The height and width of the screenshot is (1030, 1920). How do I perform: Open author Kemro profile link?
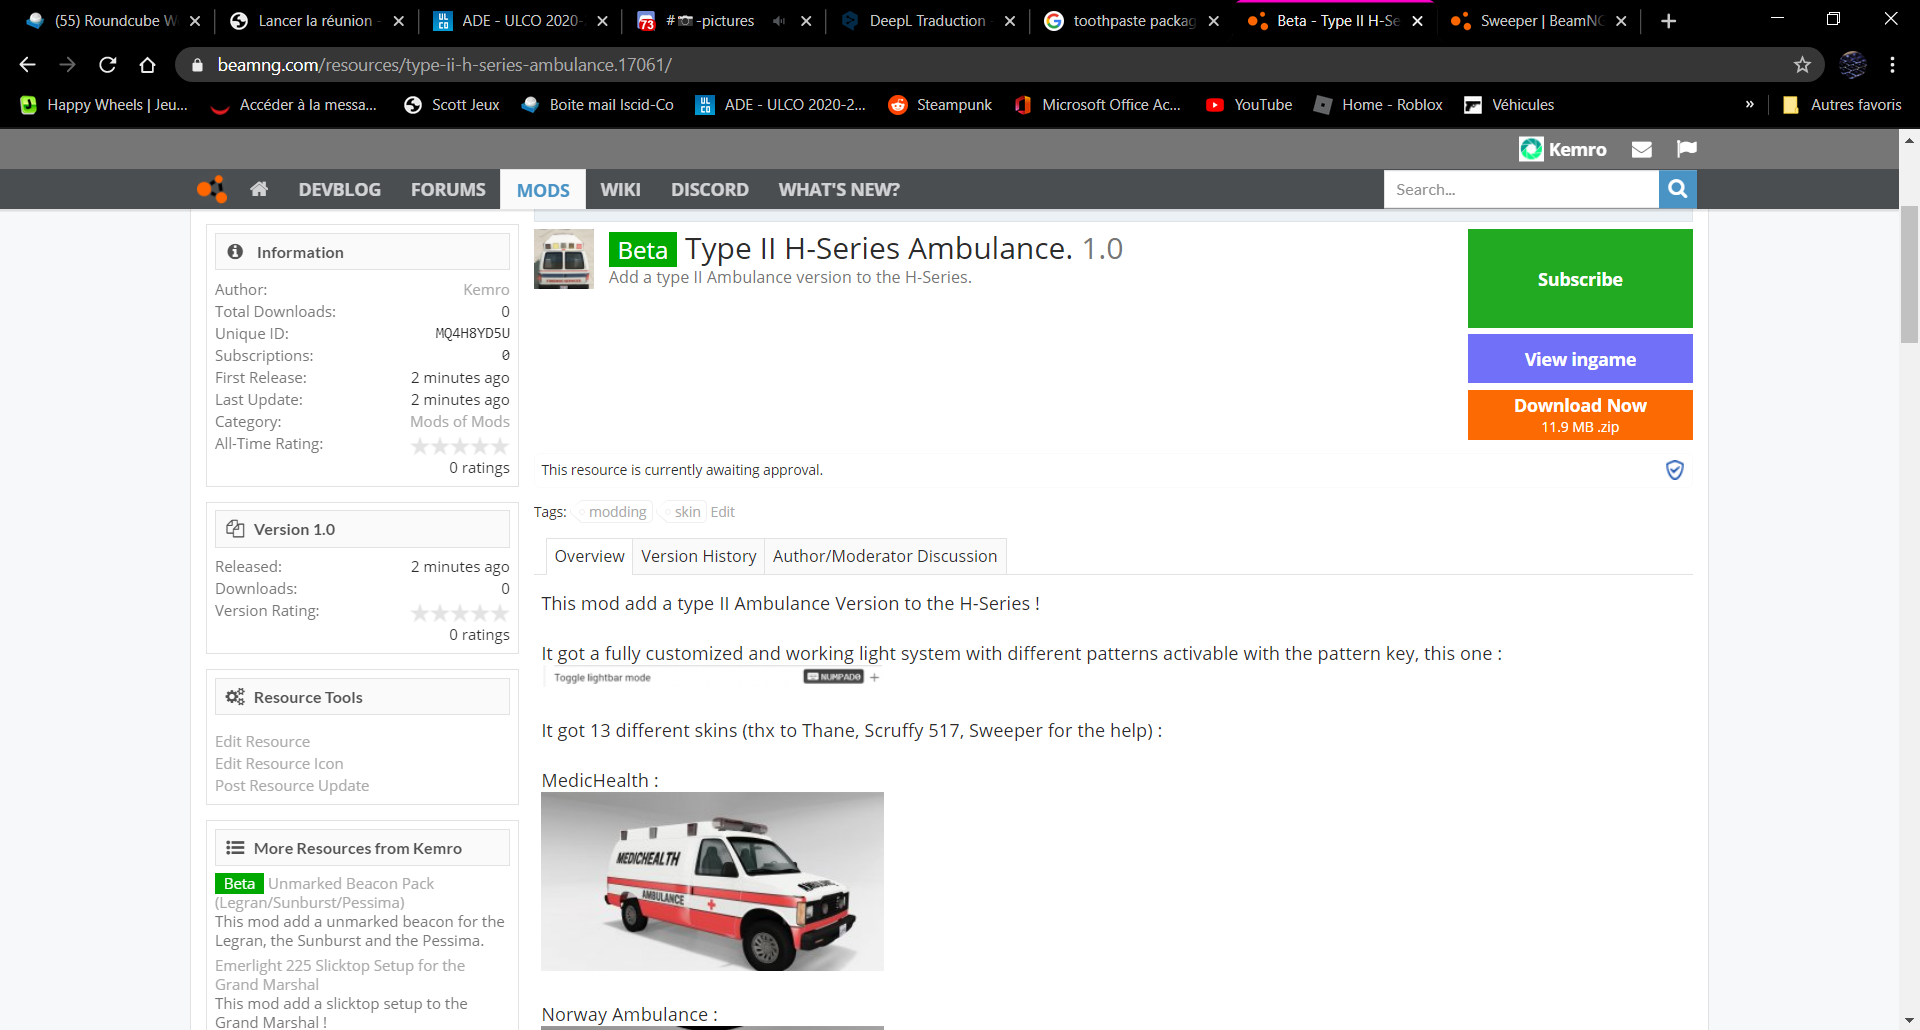(x=486, y=289)
